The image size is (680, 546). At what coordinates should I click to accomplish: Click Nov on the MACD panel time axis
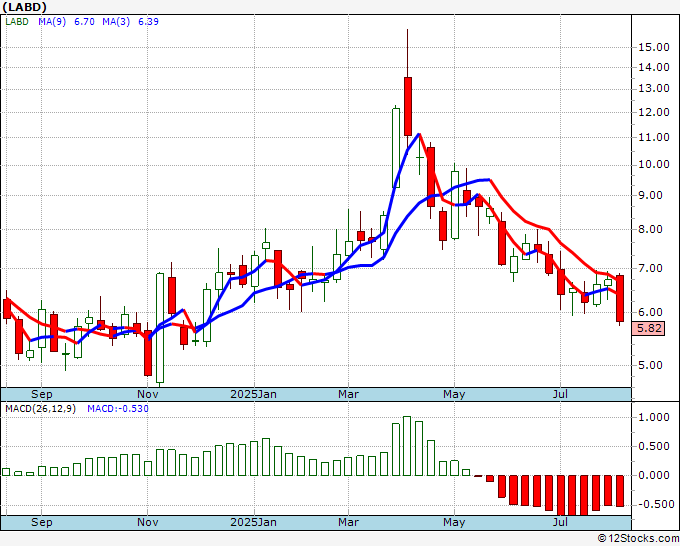click(x=147, y=522)
